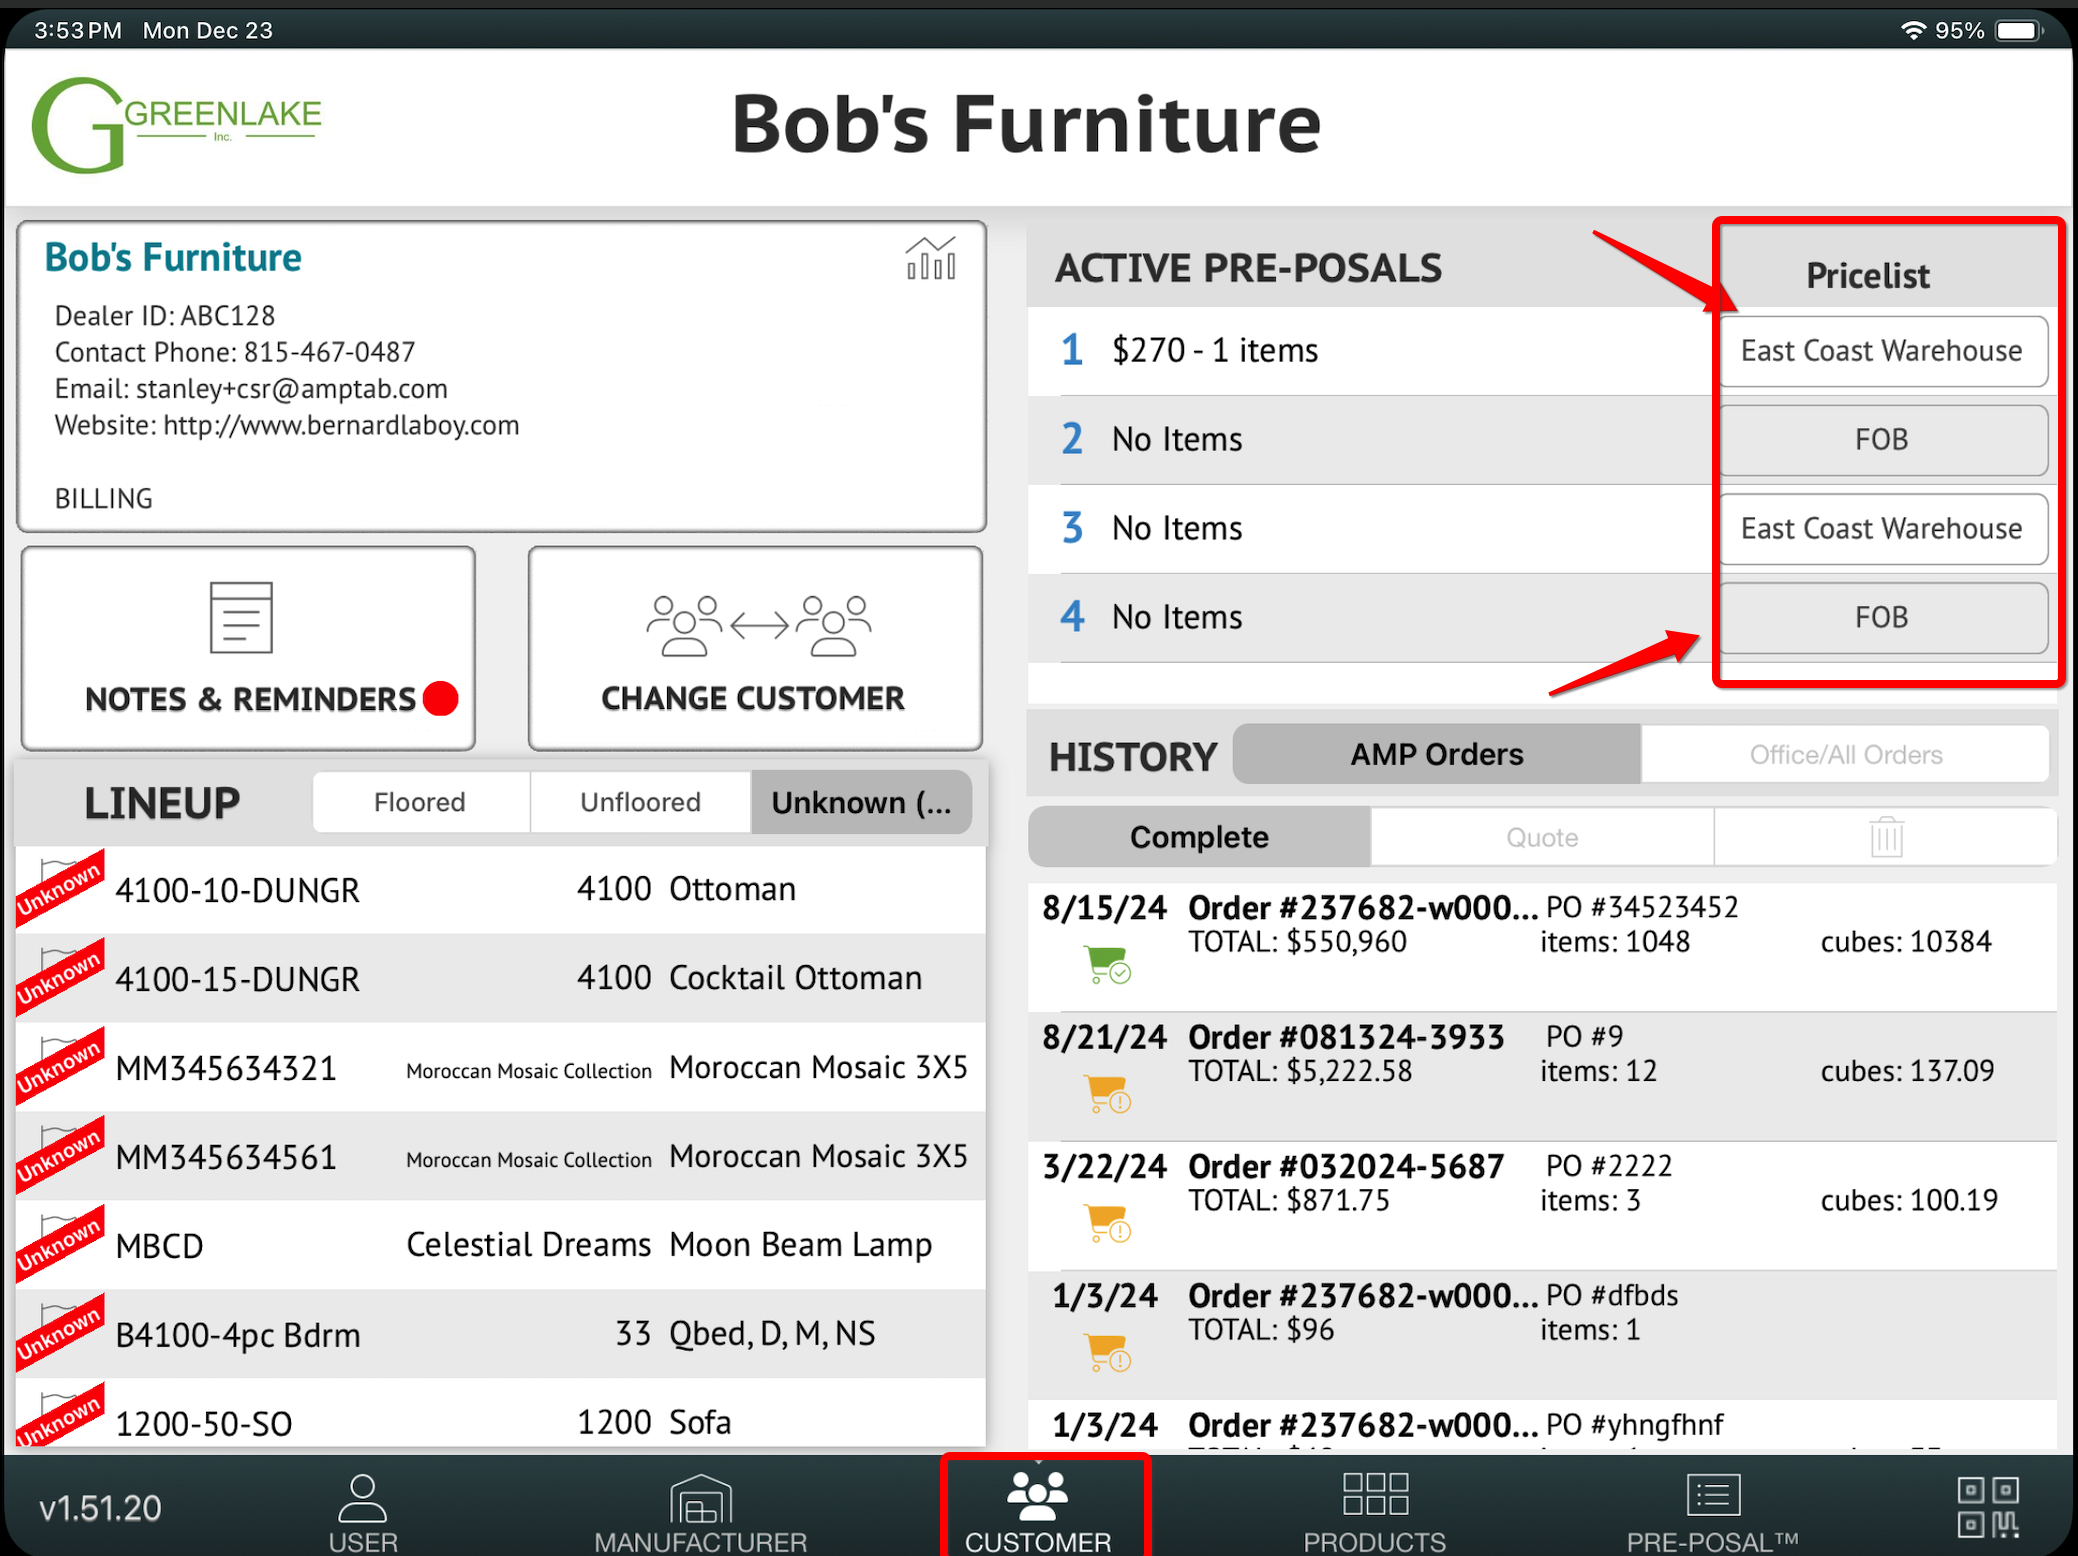Open the Pre-Posal list icon
This screenshot has height=1556, width=2078.
click(x=1712, y=1496)
